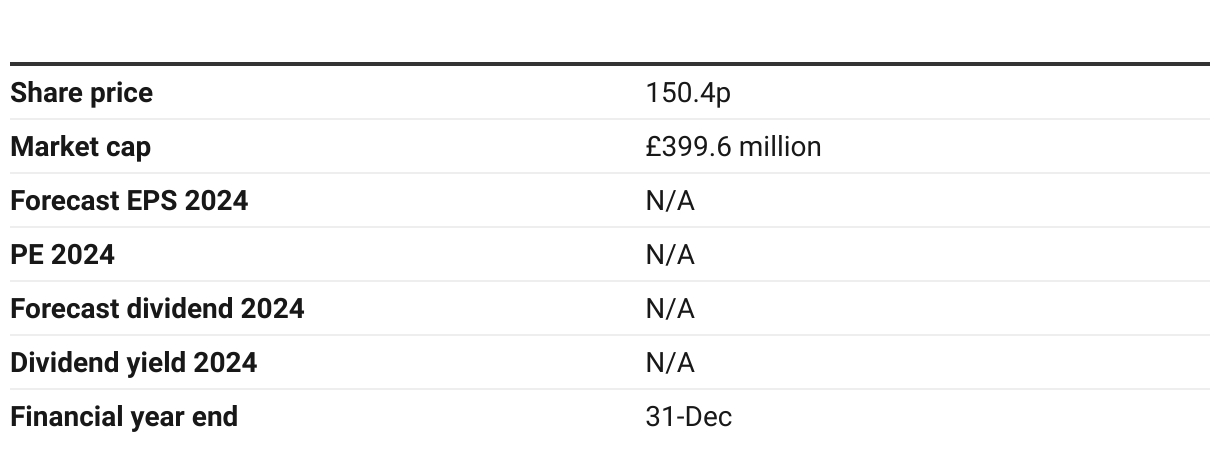Select the 150.4p share price value

point(688,93)
